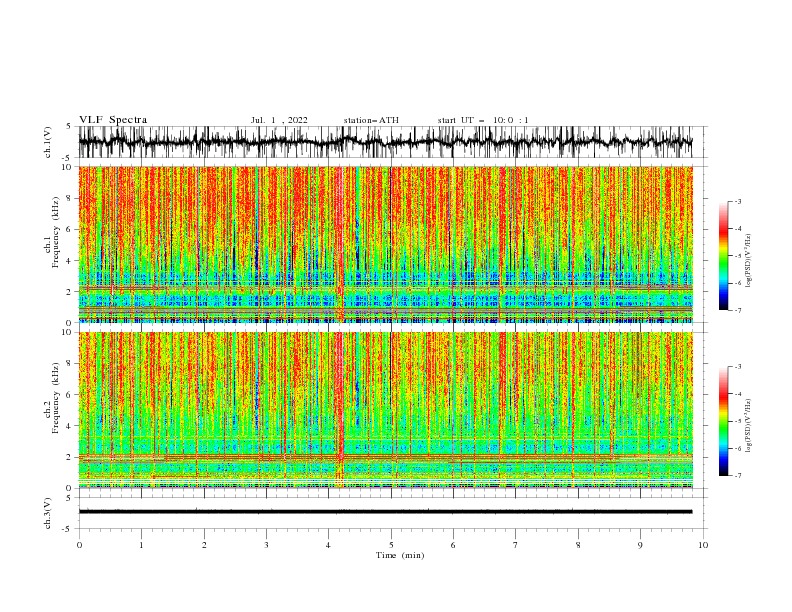Click the ch.2 colorbar "log(PSD)(V²/Hz)" label

point(748,426)
